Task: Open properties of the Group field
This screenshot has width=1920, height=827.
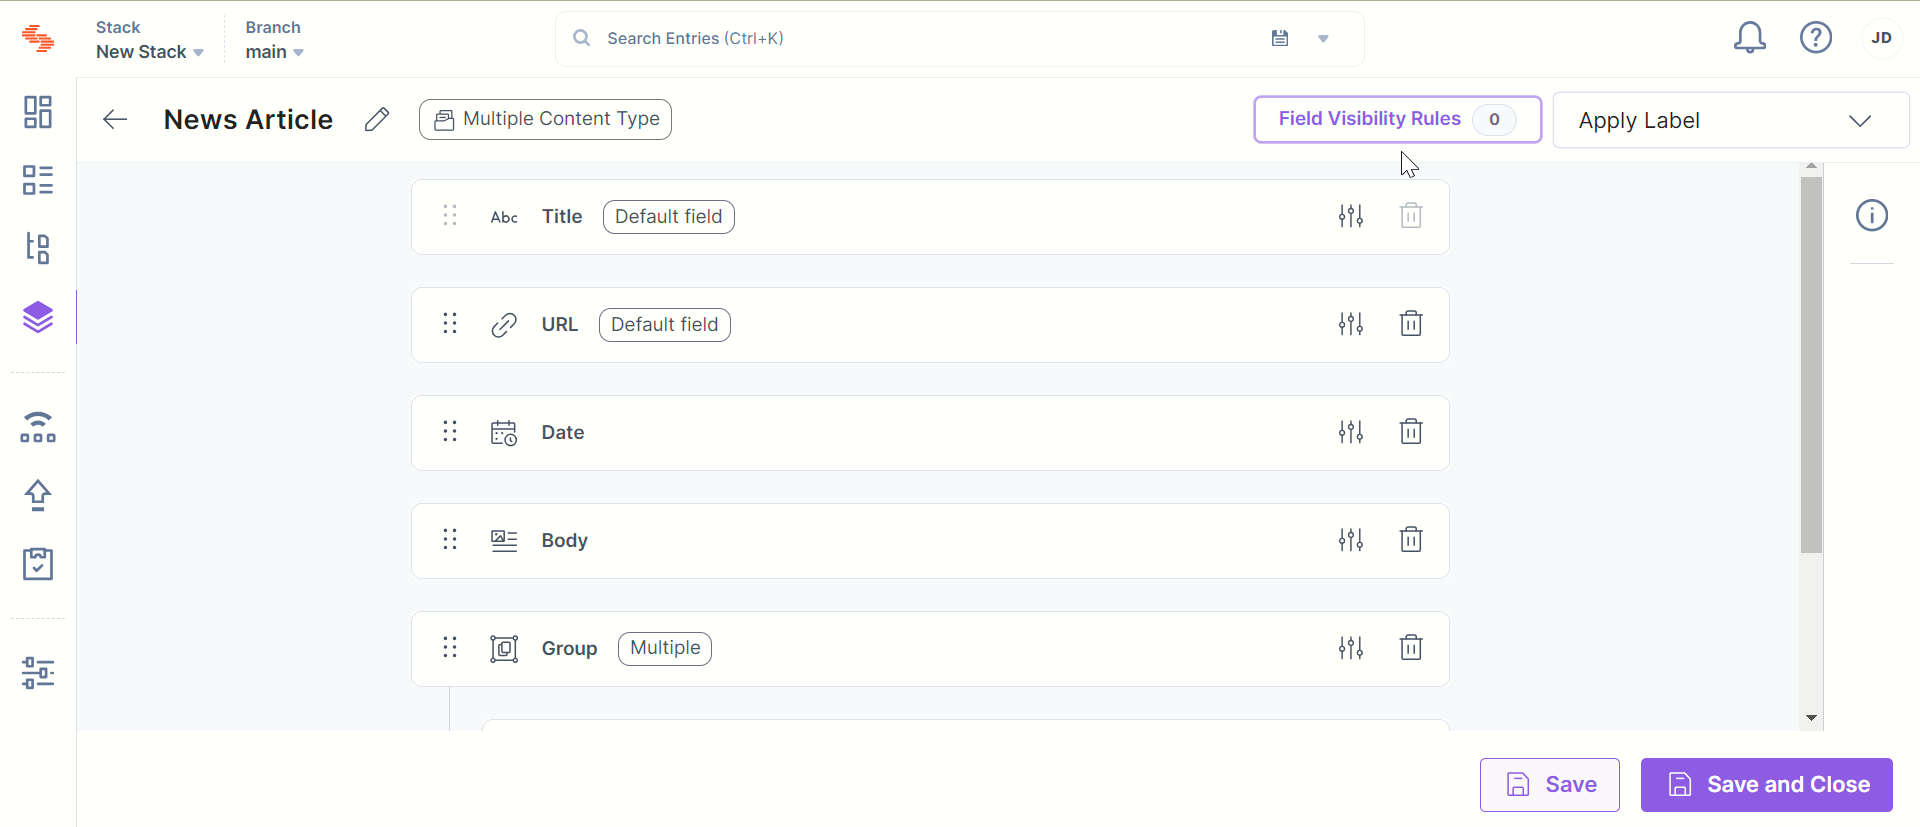Action: 1351,648
